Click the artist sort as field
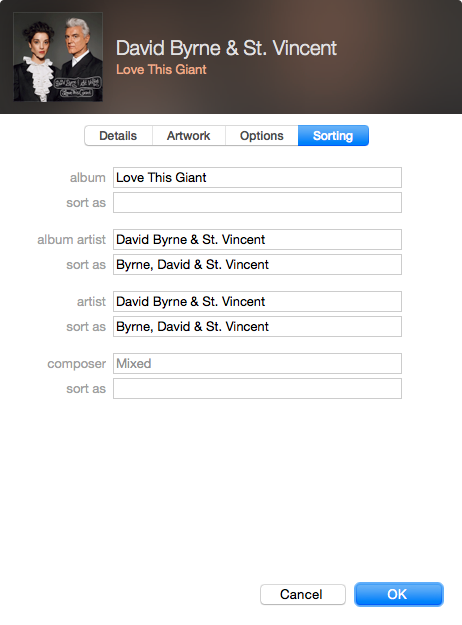Image resolution: width=462 pixels, height=625 pixels. [257, 326]
